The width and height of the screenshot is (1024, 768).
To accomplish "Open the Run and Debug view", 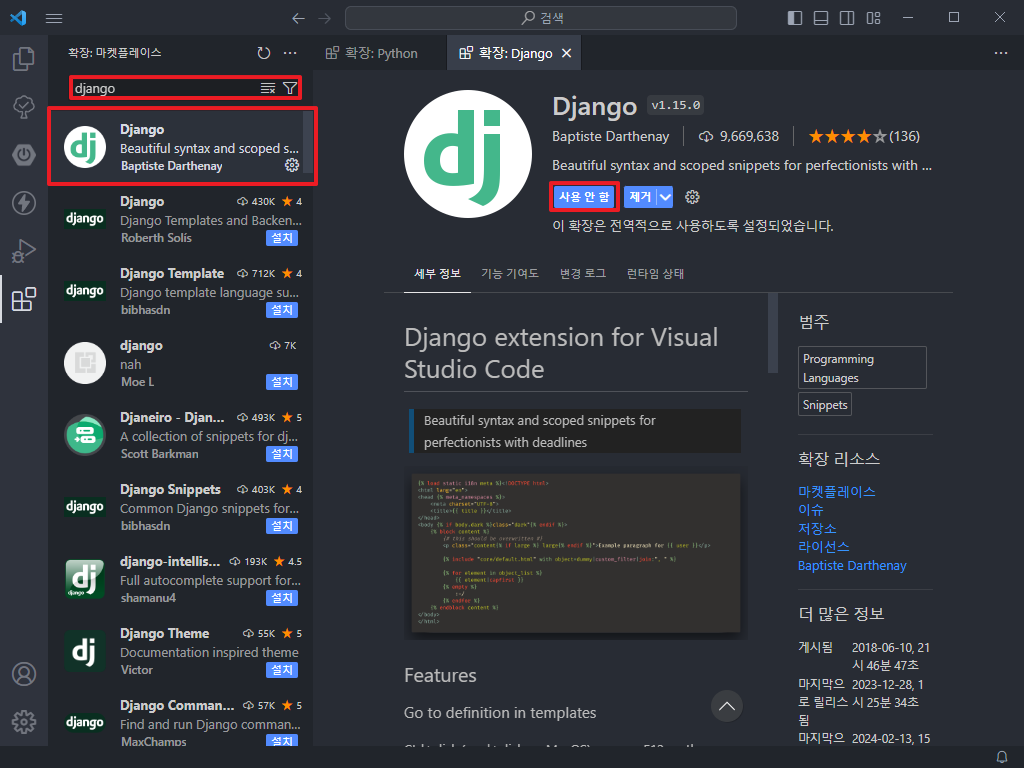I will (24, 251).
